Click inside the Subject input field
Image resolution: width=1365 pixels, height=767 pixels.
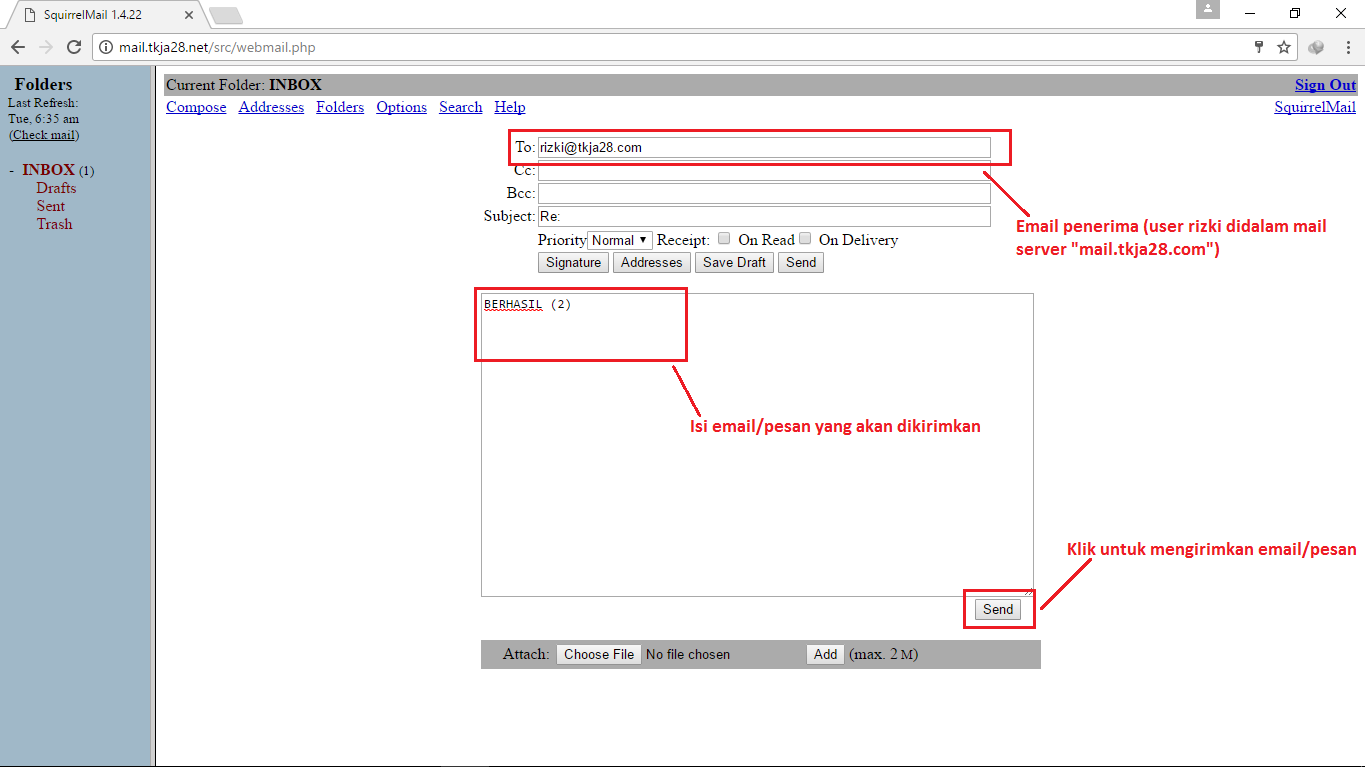pyautogui.click(x=763, y=216)
